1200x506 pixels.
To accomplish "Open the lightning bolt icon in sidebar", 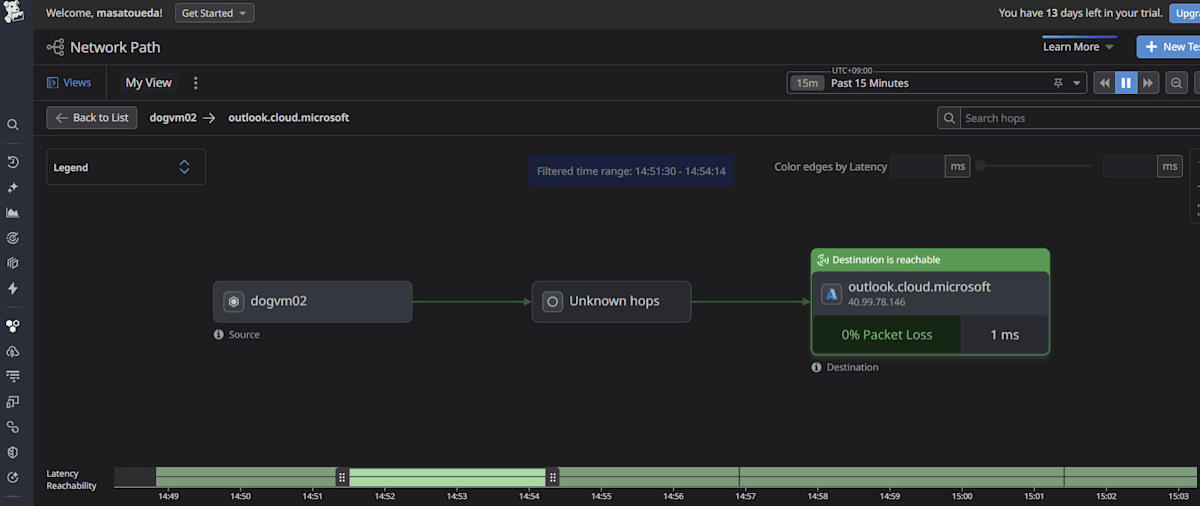I will point(13,288).
